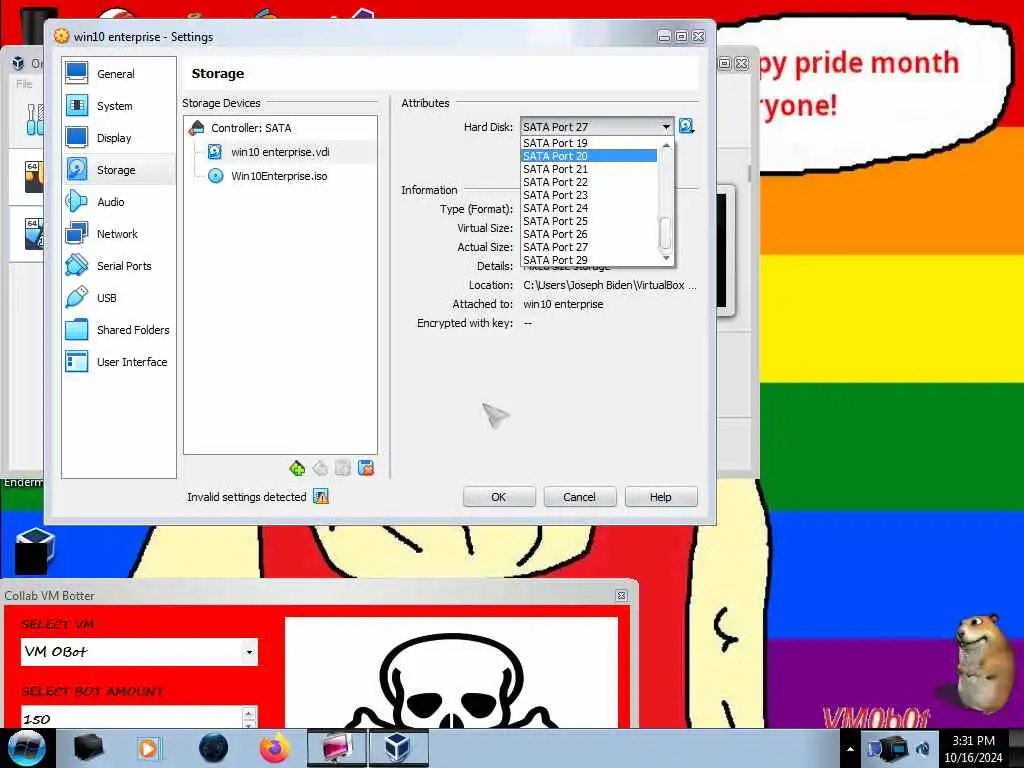Open Network settings category
The width and height of the screenshot is (1024, 768).
point(118,234)
